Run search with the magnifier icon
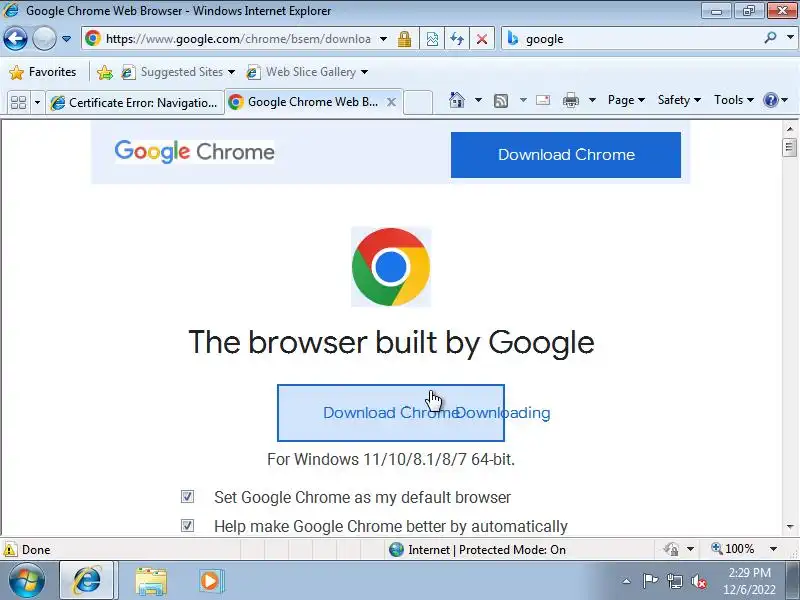The height and width of the screenshot is (600, 800). point(770,37)
